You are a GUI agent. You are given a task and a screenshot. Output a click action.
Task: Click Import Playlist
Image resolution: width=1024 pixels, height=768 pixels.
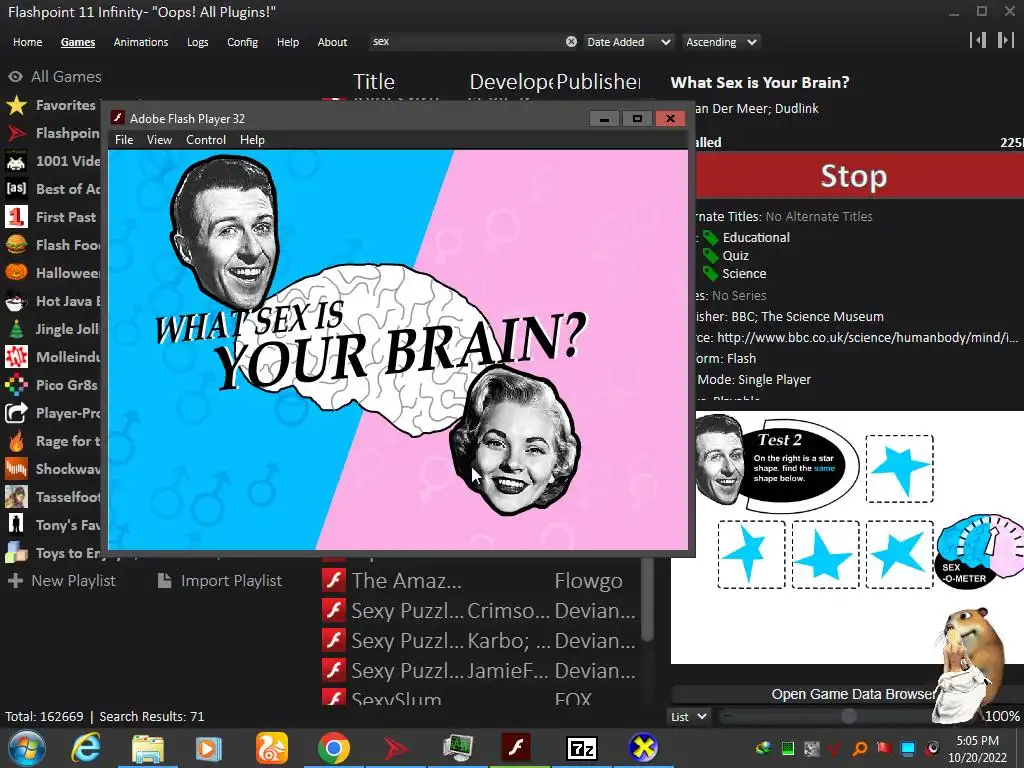[220, 581]
